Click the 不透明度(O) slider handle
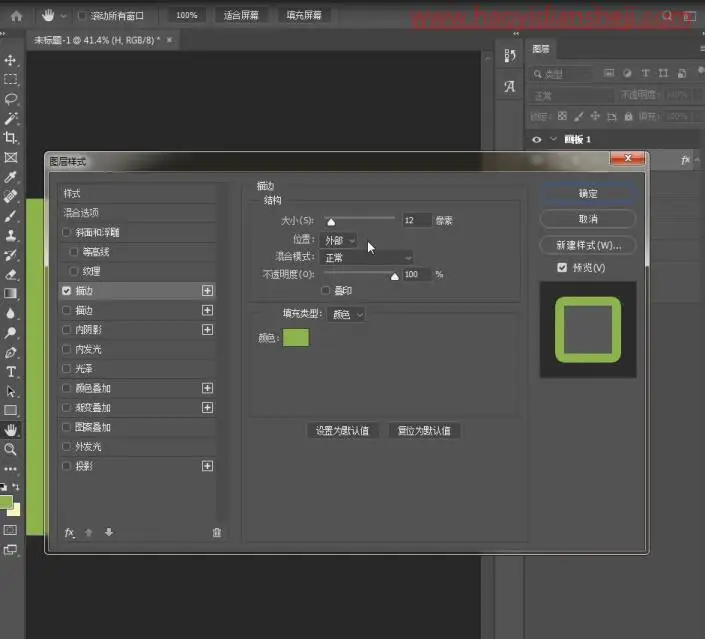Viewport: 705px width, 639px height. pyautogui.click(x=394, y=276)
